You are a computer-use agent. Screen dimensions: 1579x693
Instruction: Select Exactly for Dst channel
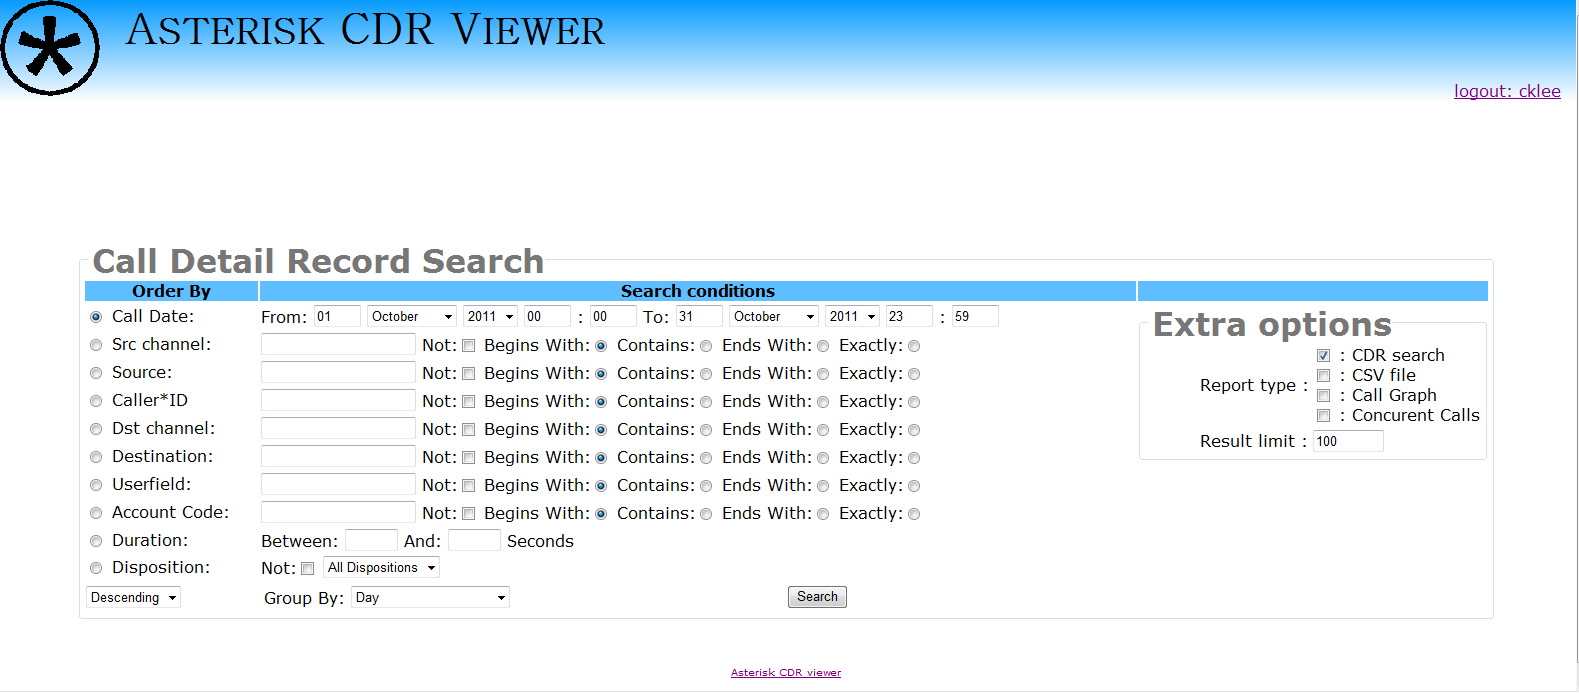pos(914,430)
